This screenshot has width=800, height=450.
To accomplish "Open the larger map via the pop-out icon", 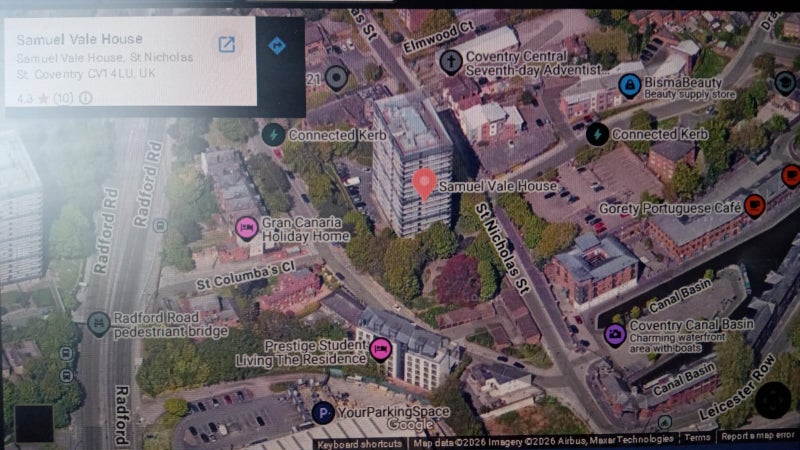I will click(227, 45).
